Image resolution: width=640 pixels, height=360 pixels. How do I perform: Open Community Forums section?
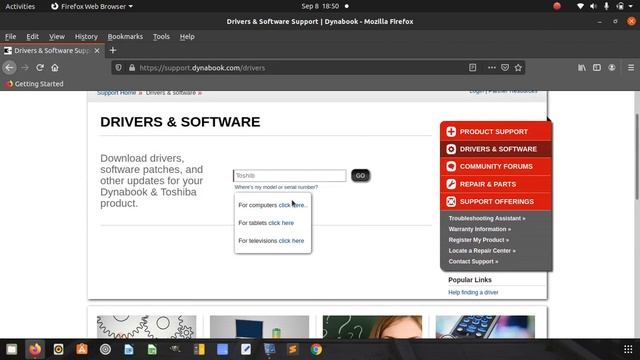click(x=496, y=167)
